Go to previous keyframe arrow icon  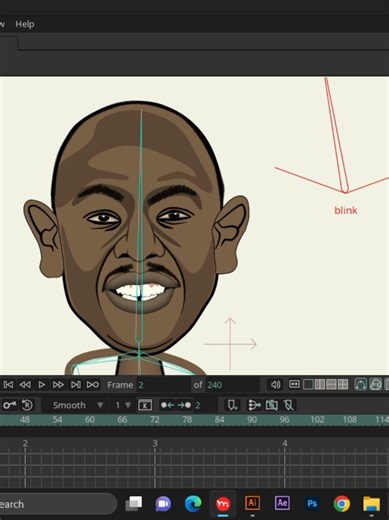tap(167, 405)
